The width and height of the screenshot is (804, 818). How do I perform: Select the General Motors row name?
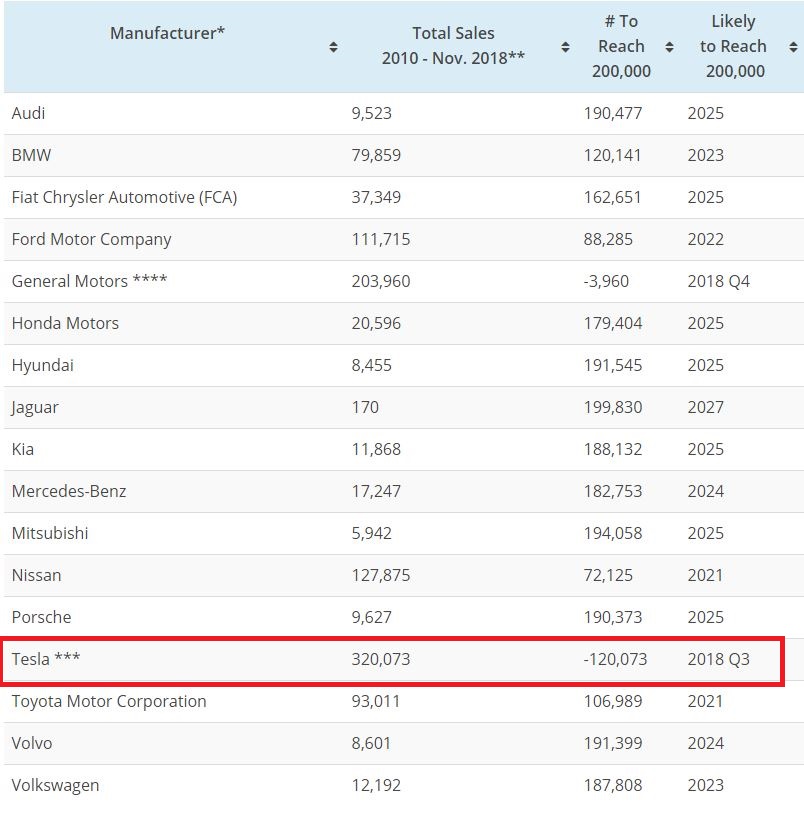click(x=89, y=281)
